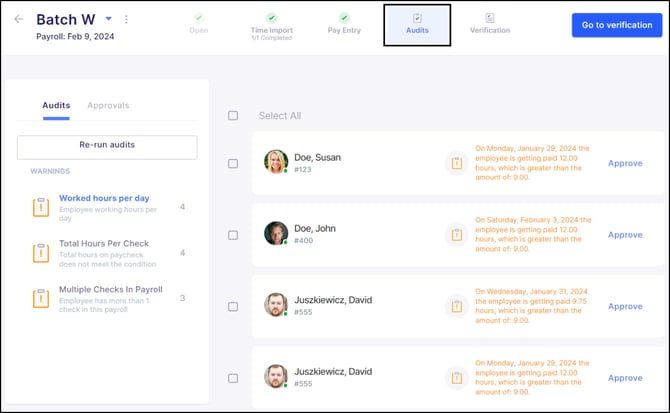Tick the Select All checkbox
The image size is (670, 413).
[x=233, y=116]
